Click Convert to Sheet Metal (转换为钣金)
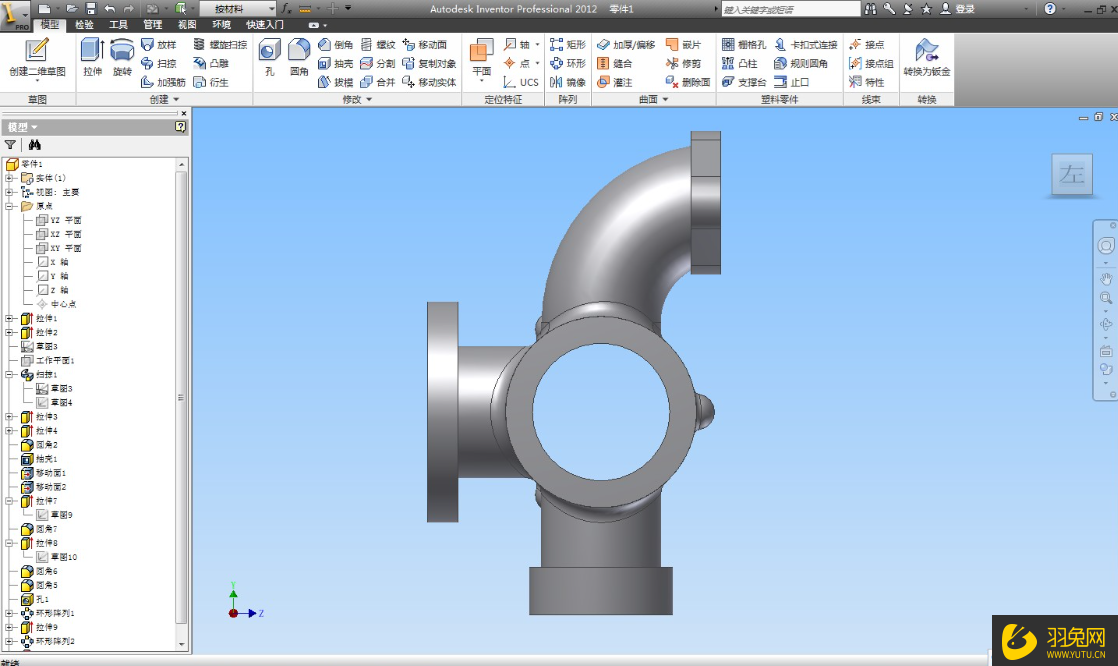This screenshot has height=666, width=1118. coord(926,58)
